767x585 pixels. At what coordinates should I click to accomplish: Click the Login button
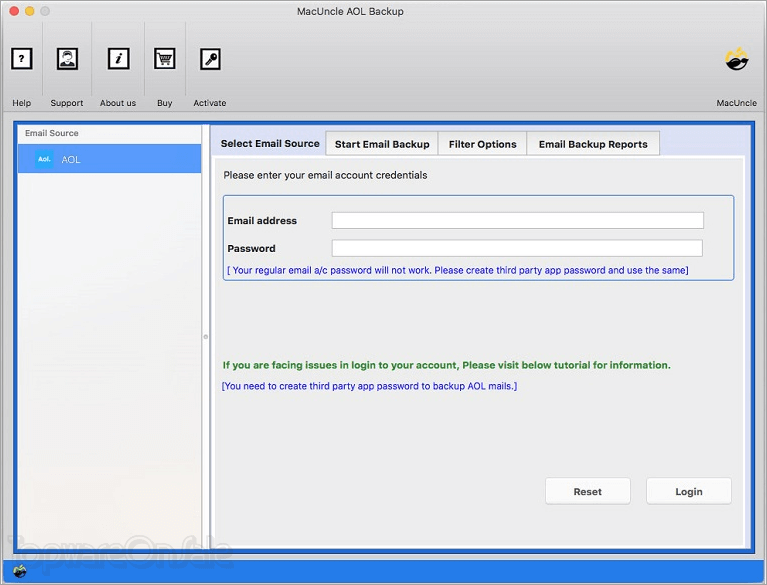click(x=689, y=492)
